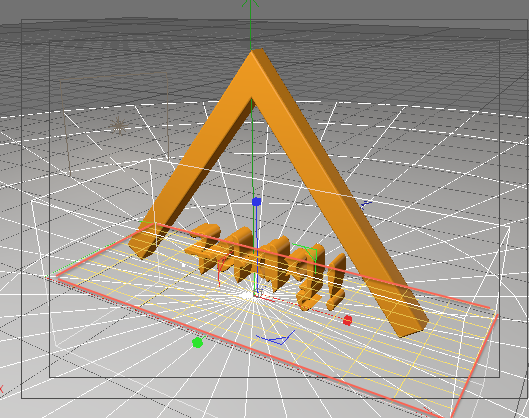
Task: Select the light object star icon
Action: 118,126
